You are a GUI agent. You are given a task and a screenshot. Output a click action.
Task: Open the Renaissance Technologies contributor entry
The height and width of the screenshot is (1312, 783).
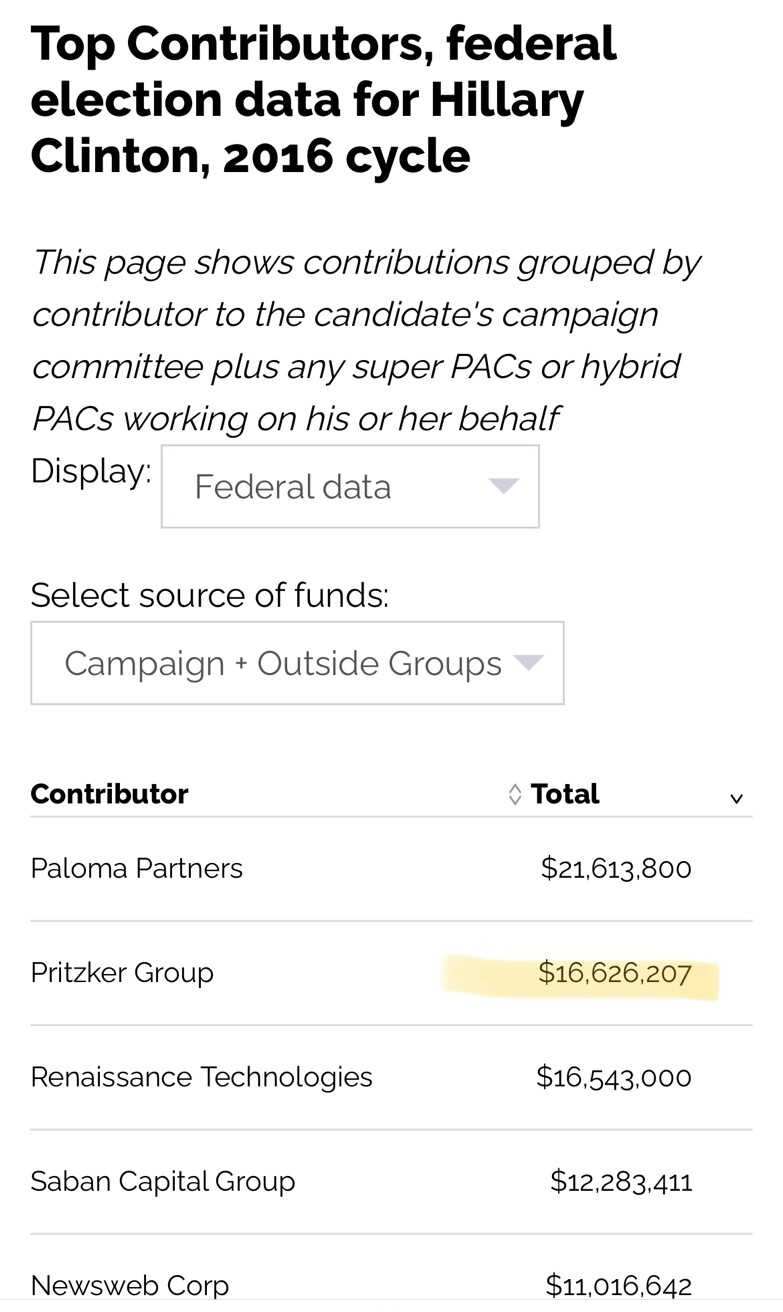click(201, 1077)
